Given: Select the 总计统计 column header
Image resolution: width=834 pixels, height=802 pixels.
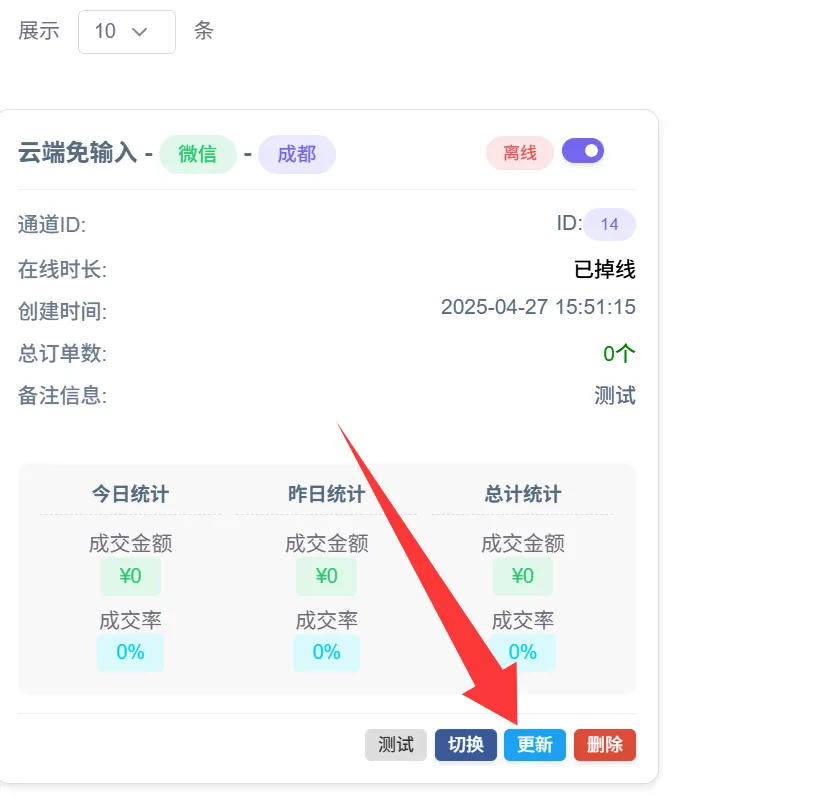Looking at the screenshot, I should point(522,494).
